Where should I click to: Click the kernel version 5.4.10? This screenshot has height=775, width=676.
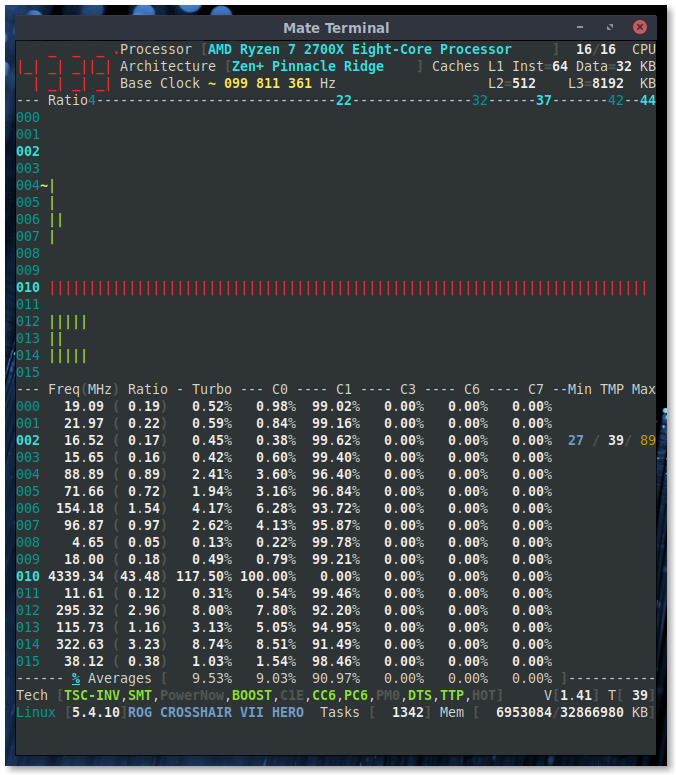tap(96, 712)
